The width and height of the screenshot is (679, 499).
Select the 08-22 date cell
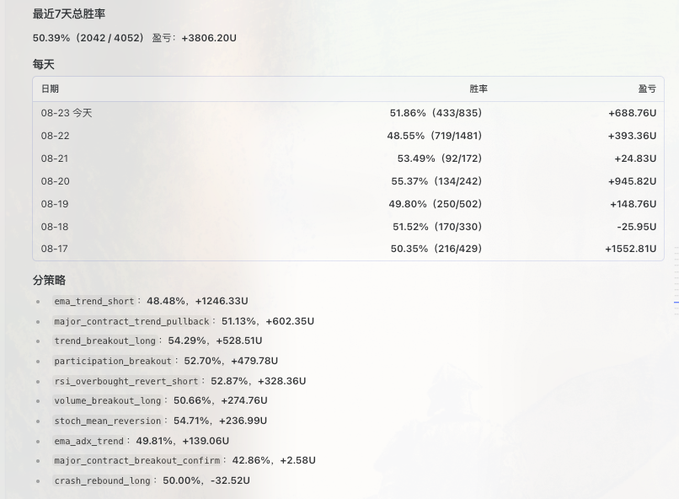pyautogui.click(x=55, y=136)
